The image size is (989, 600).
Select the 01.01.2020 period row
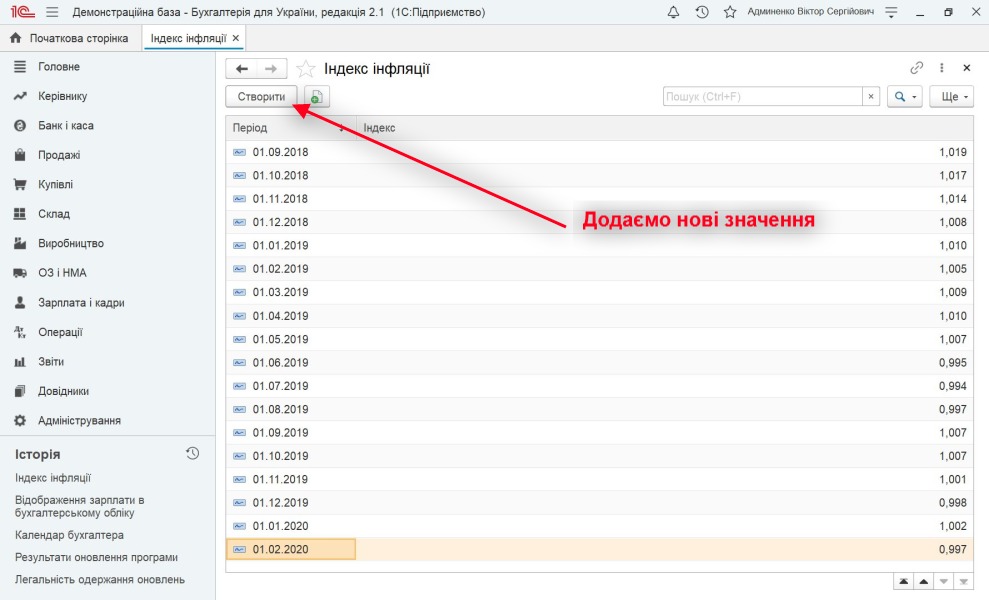tap(599, 526)
